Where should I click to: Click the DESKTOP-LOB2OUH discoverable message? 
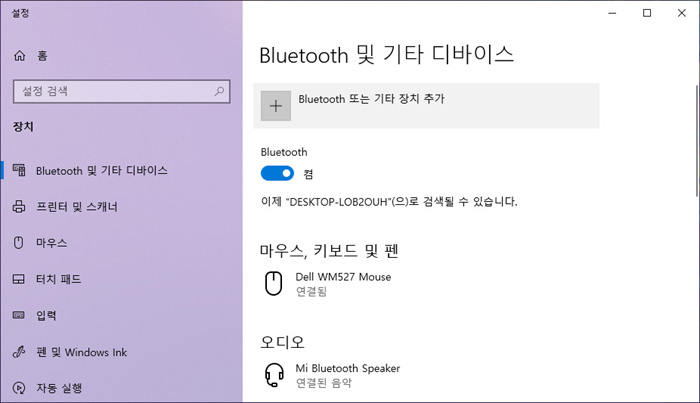tap(389, 202)
